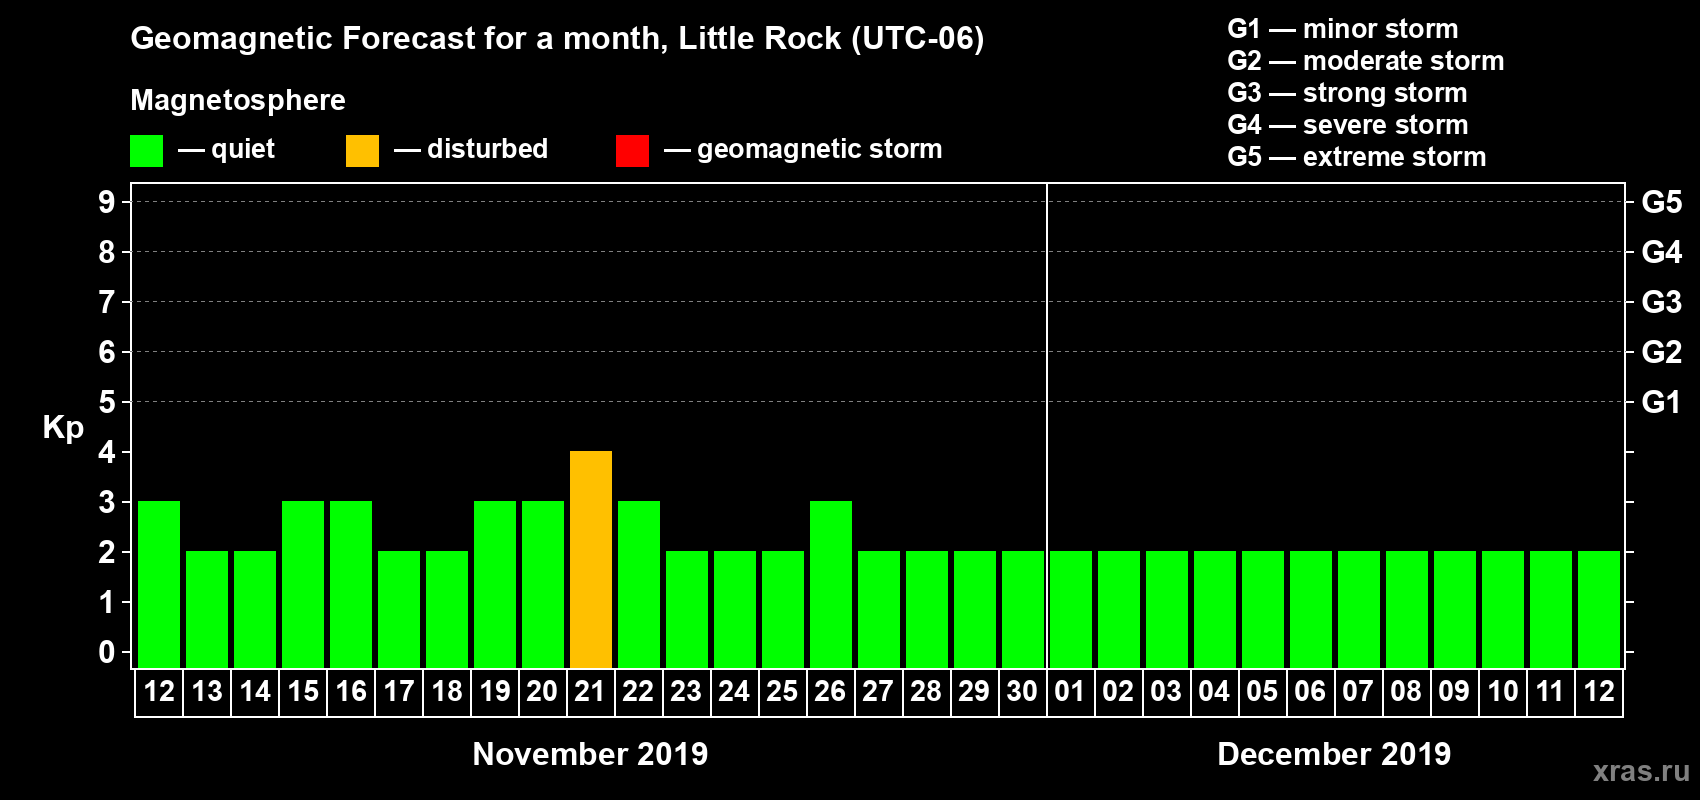The width and height of the screenshot is (1700, 800).
Task: Open the xras.ru watermark link
Action: [x=1641, y=771]
